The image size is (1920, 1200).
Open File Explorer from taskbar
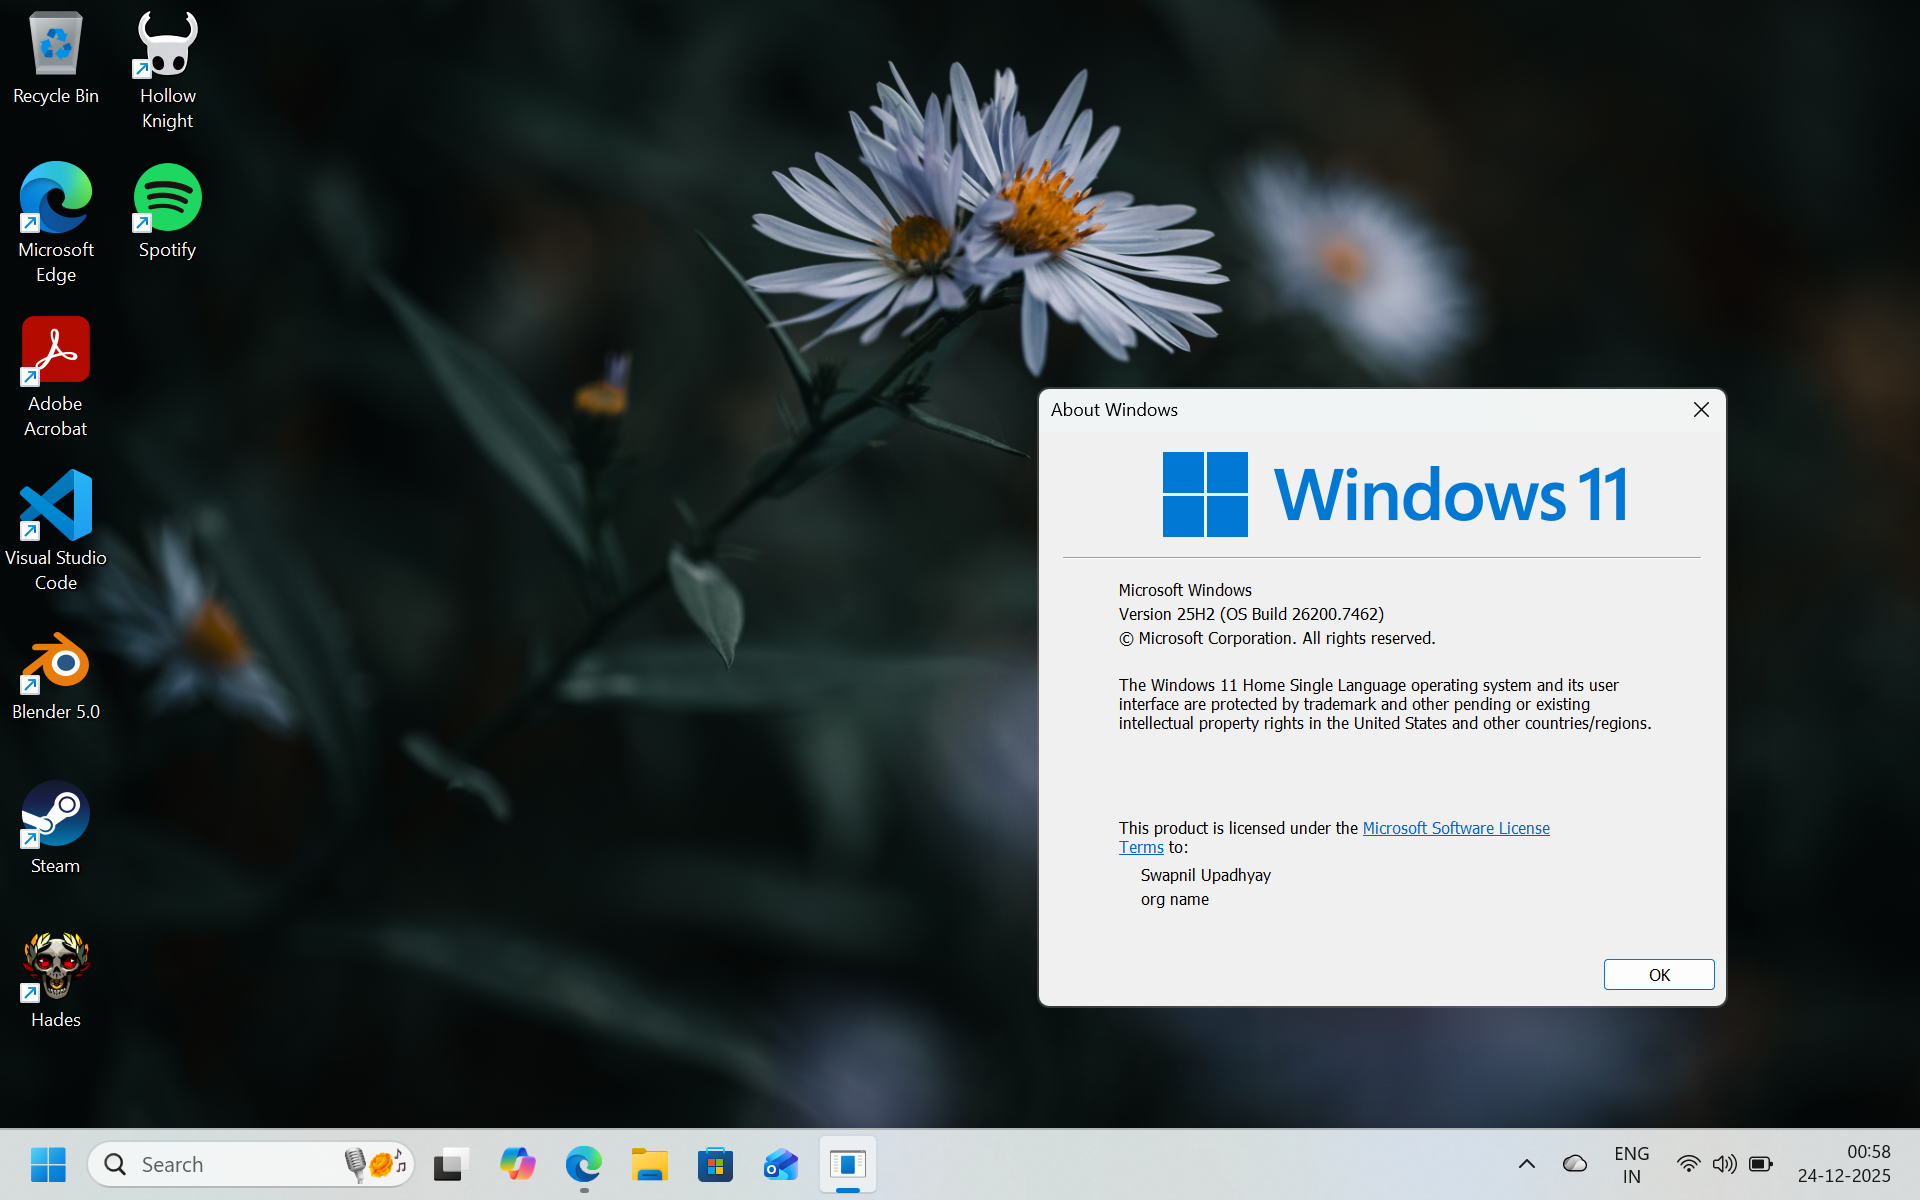649,1164
